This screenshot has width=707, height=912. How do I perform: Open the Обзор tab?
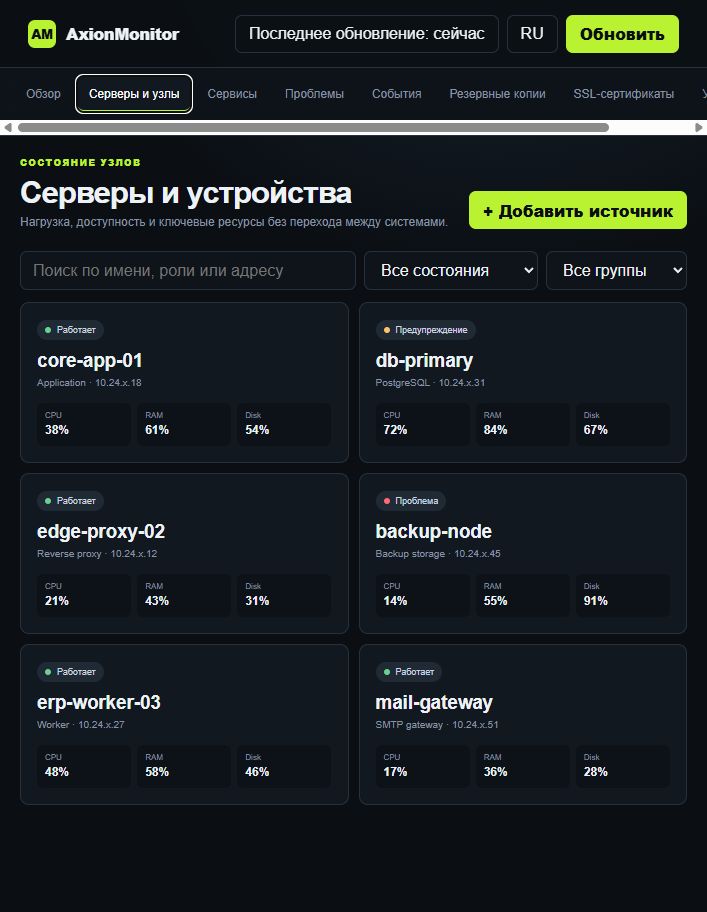click(x=44, y=94)
